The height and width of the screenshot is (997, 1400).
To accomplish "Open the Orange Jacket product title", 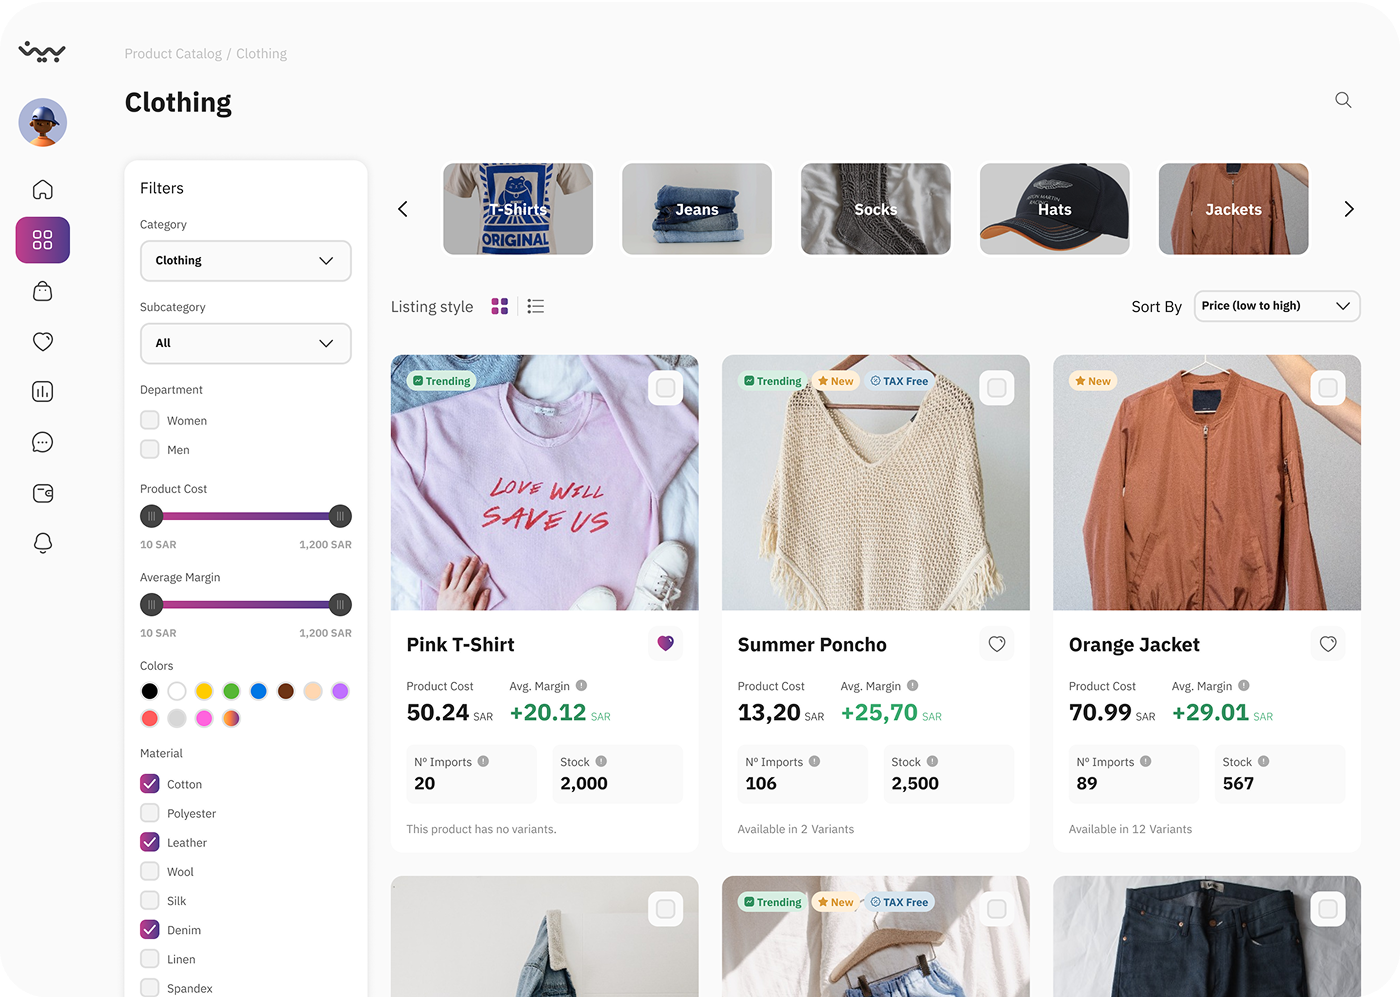I will tap(1134, 645).
